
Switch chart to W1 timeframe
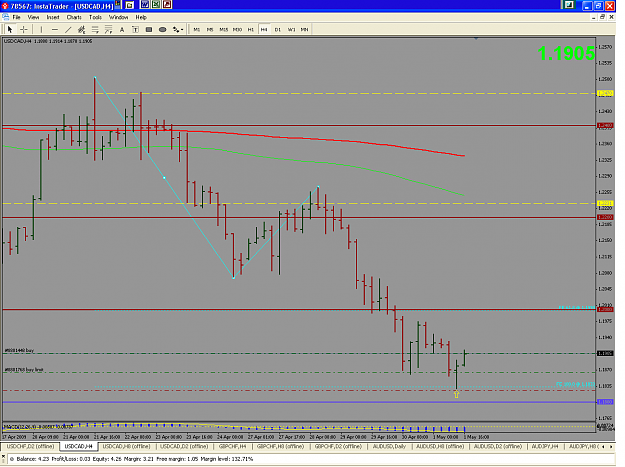291,29
